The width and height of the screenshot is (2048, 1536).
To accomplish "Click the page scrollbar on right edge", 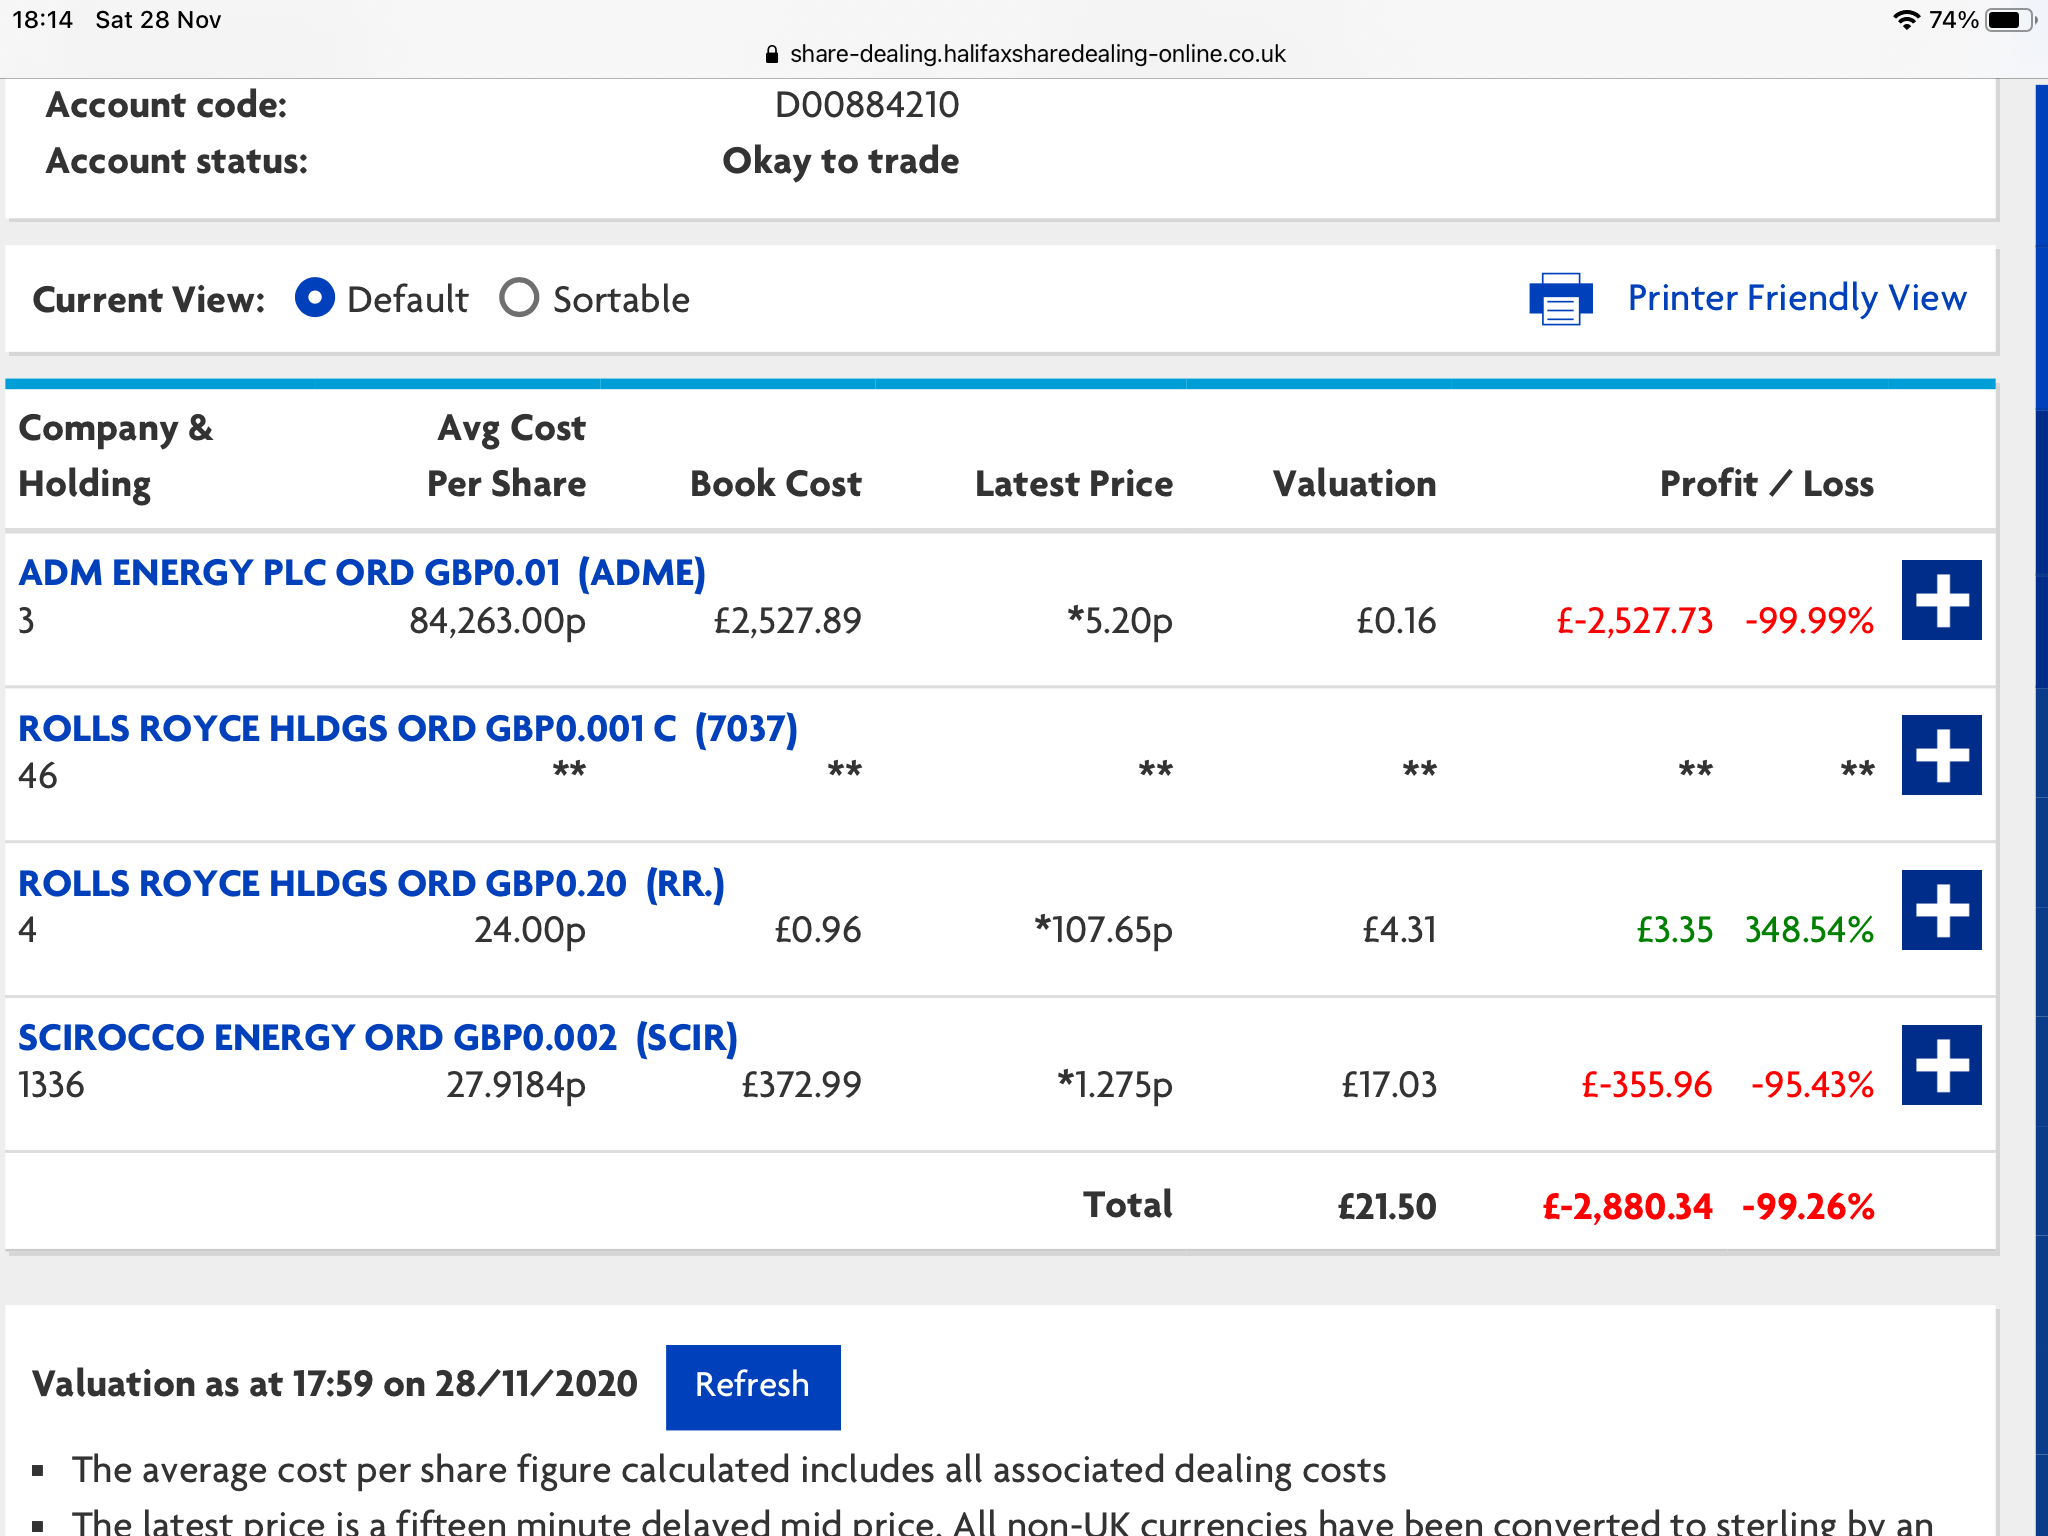I will 2041,810.
